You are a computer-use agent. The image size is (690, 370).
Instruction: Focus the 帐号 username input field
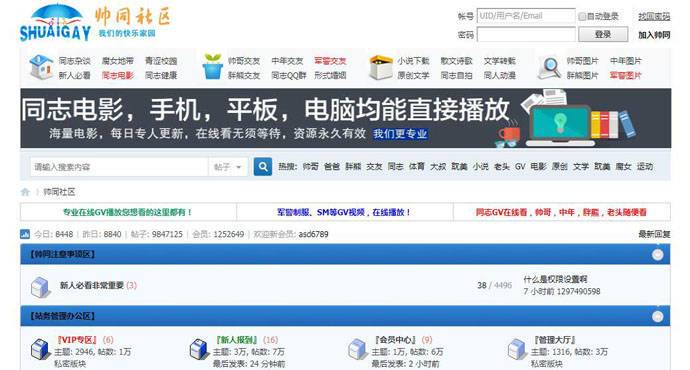(x=526, y=16)
